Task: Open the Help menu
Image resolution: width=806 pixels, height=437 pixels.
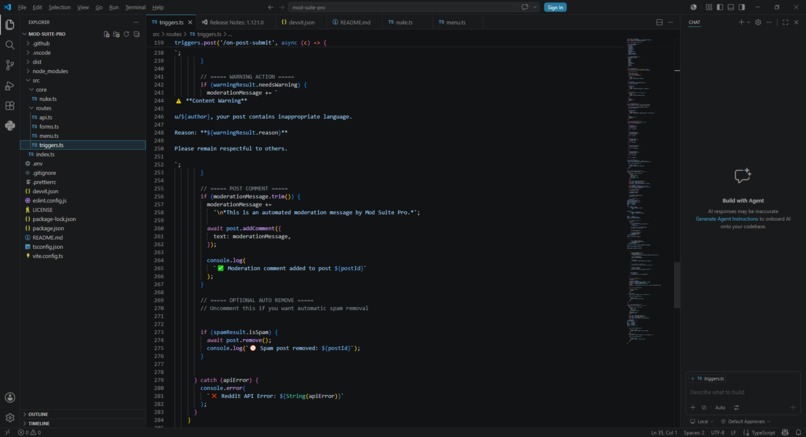Action: [x=158, y=7]
